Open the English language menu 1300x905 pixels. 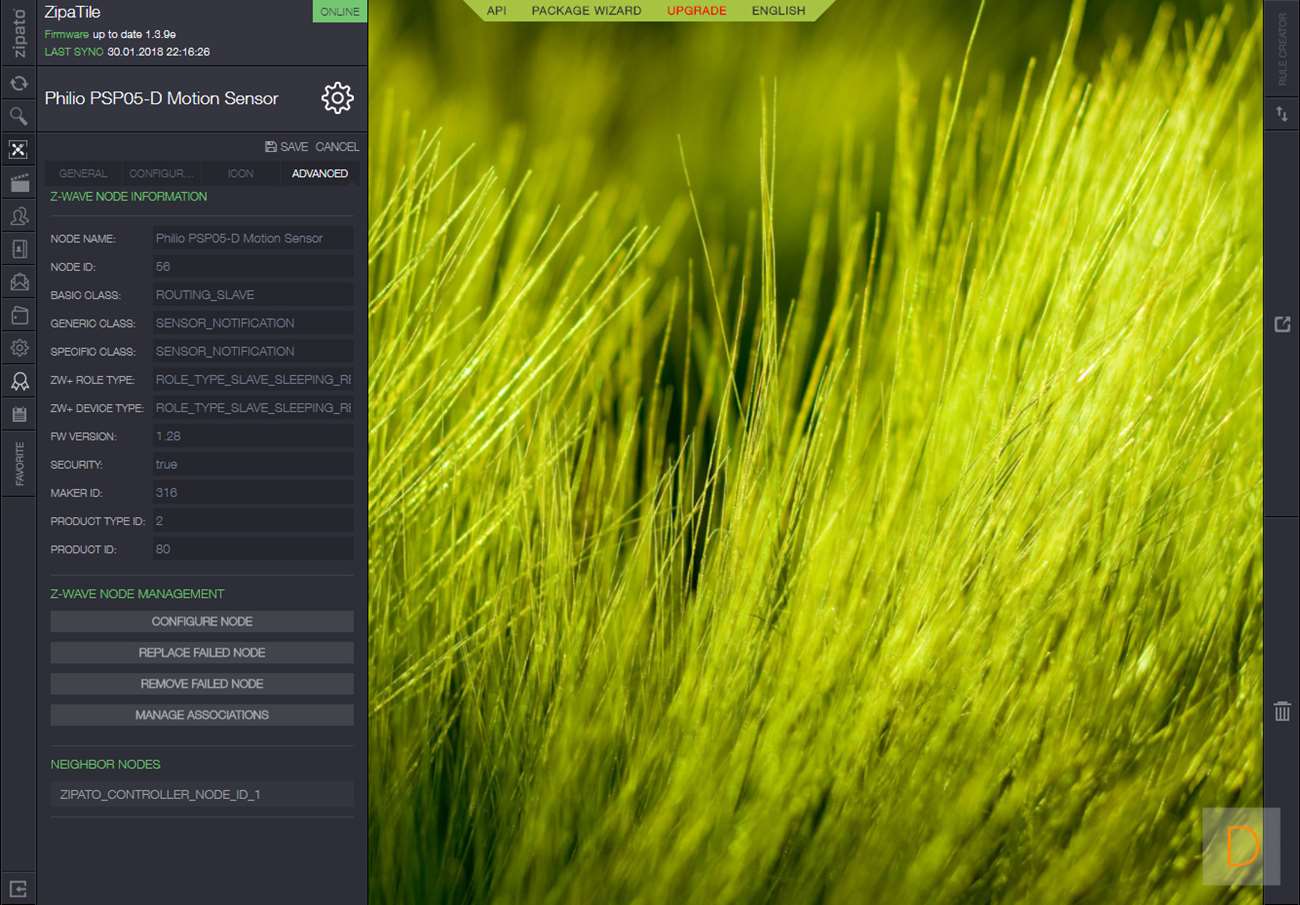[778, 10]
